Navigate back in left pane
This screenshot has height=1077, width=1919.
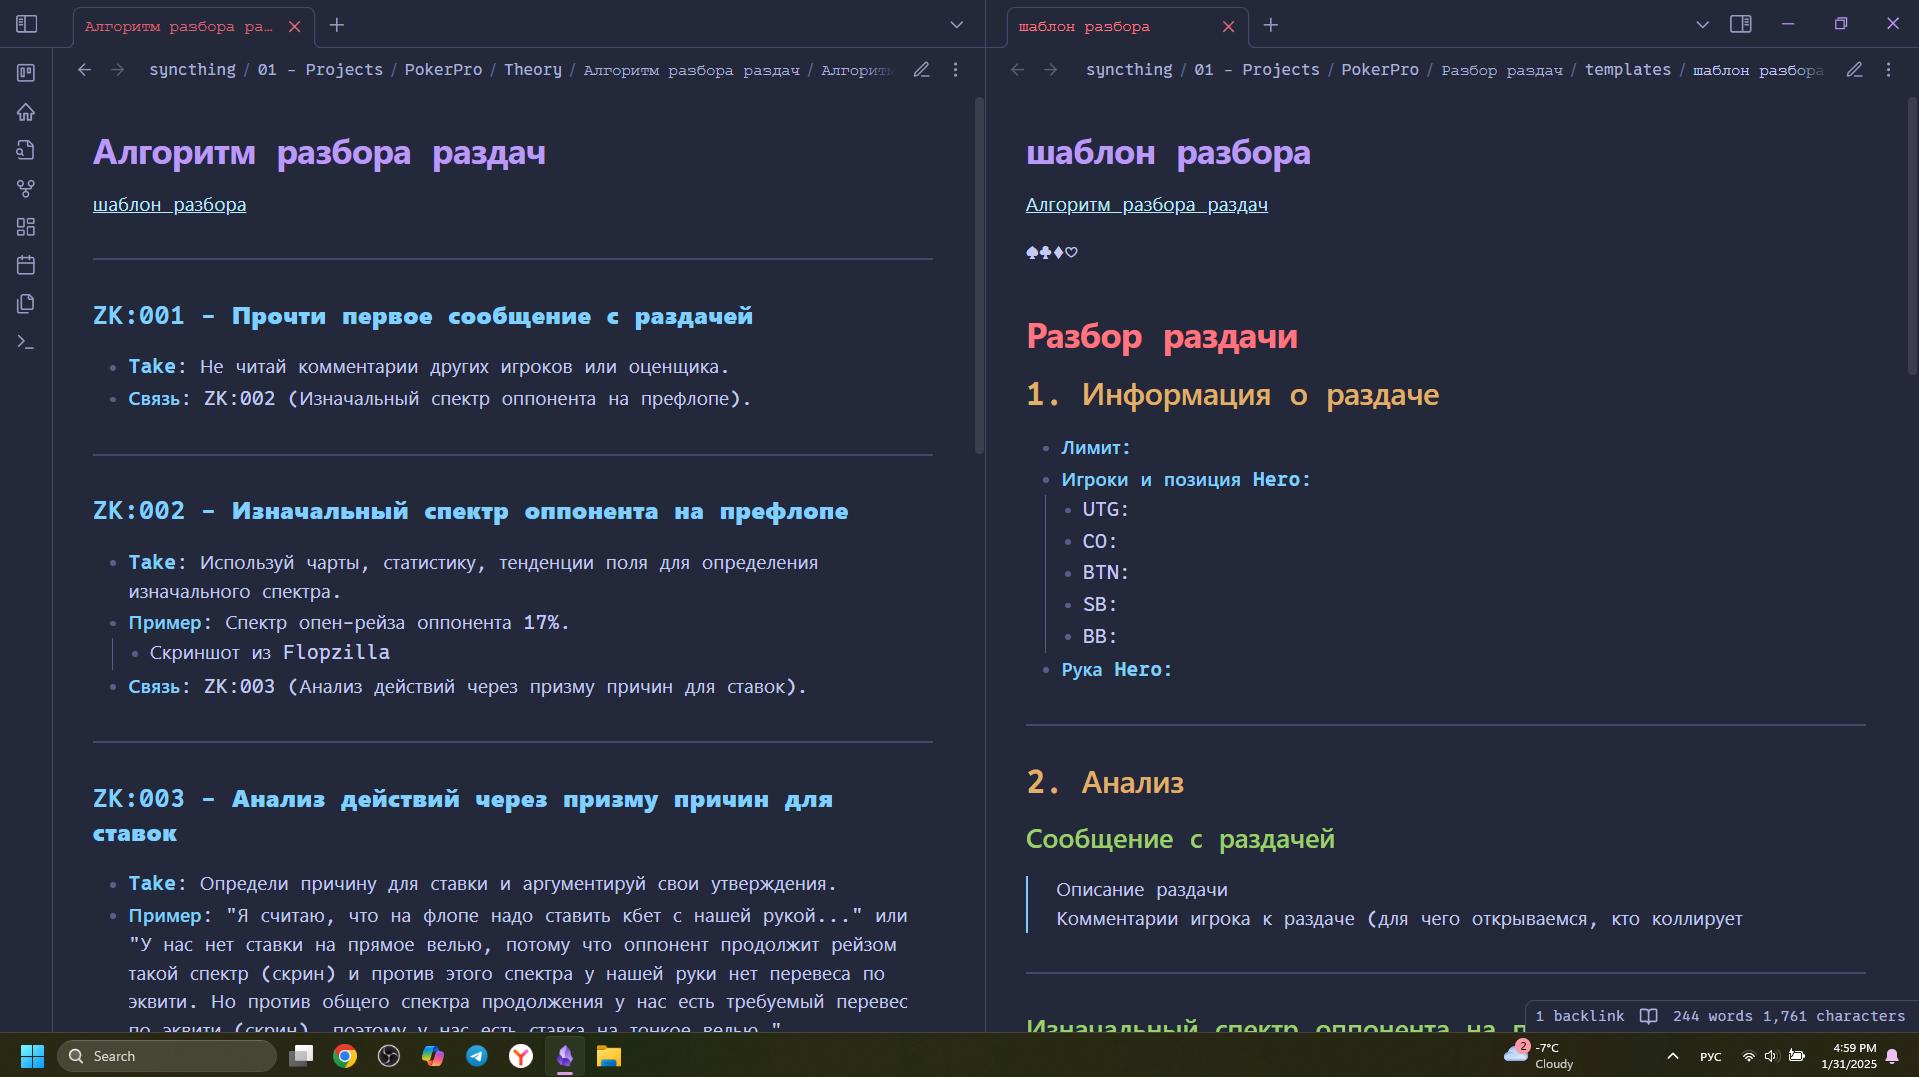pos(85,70)
